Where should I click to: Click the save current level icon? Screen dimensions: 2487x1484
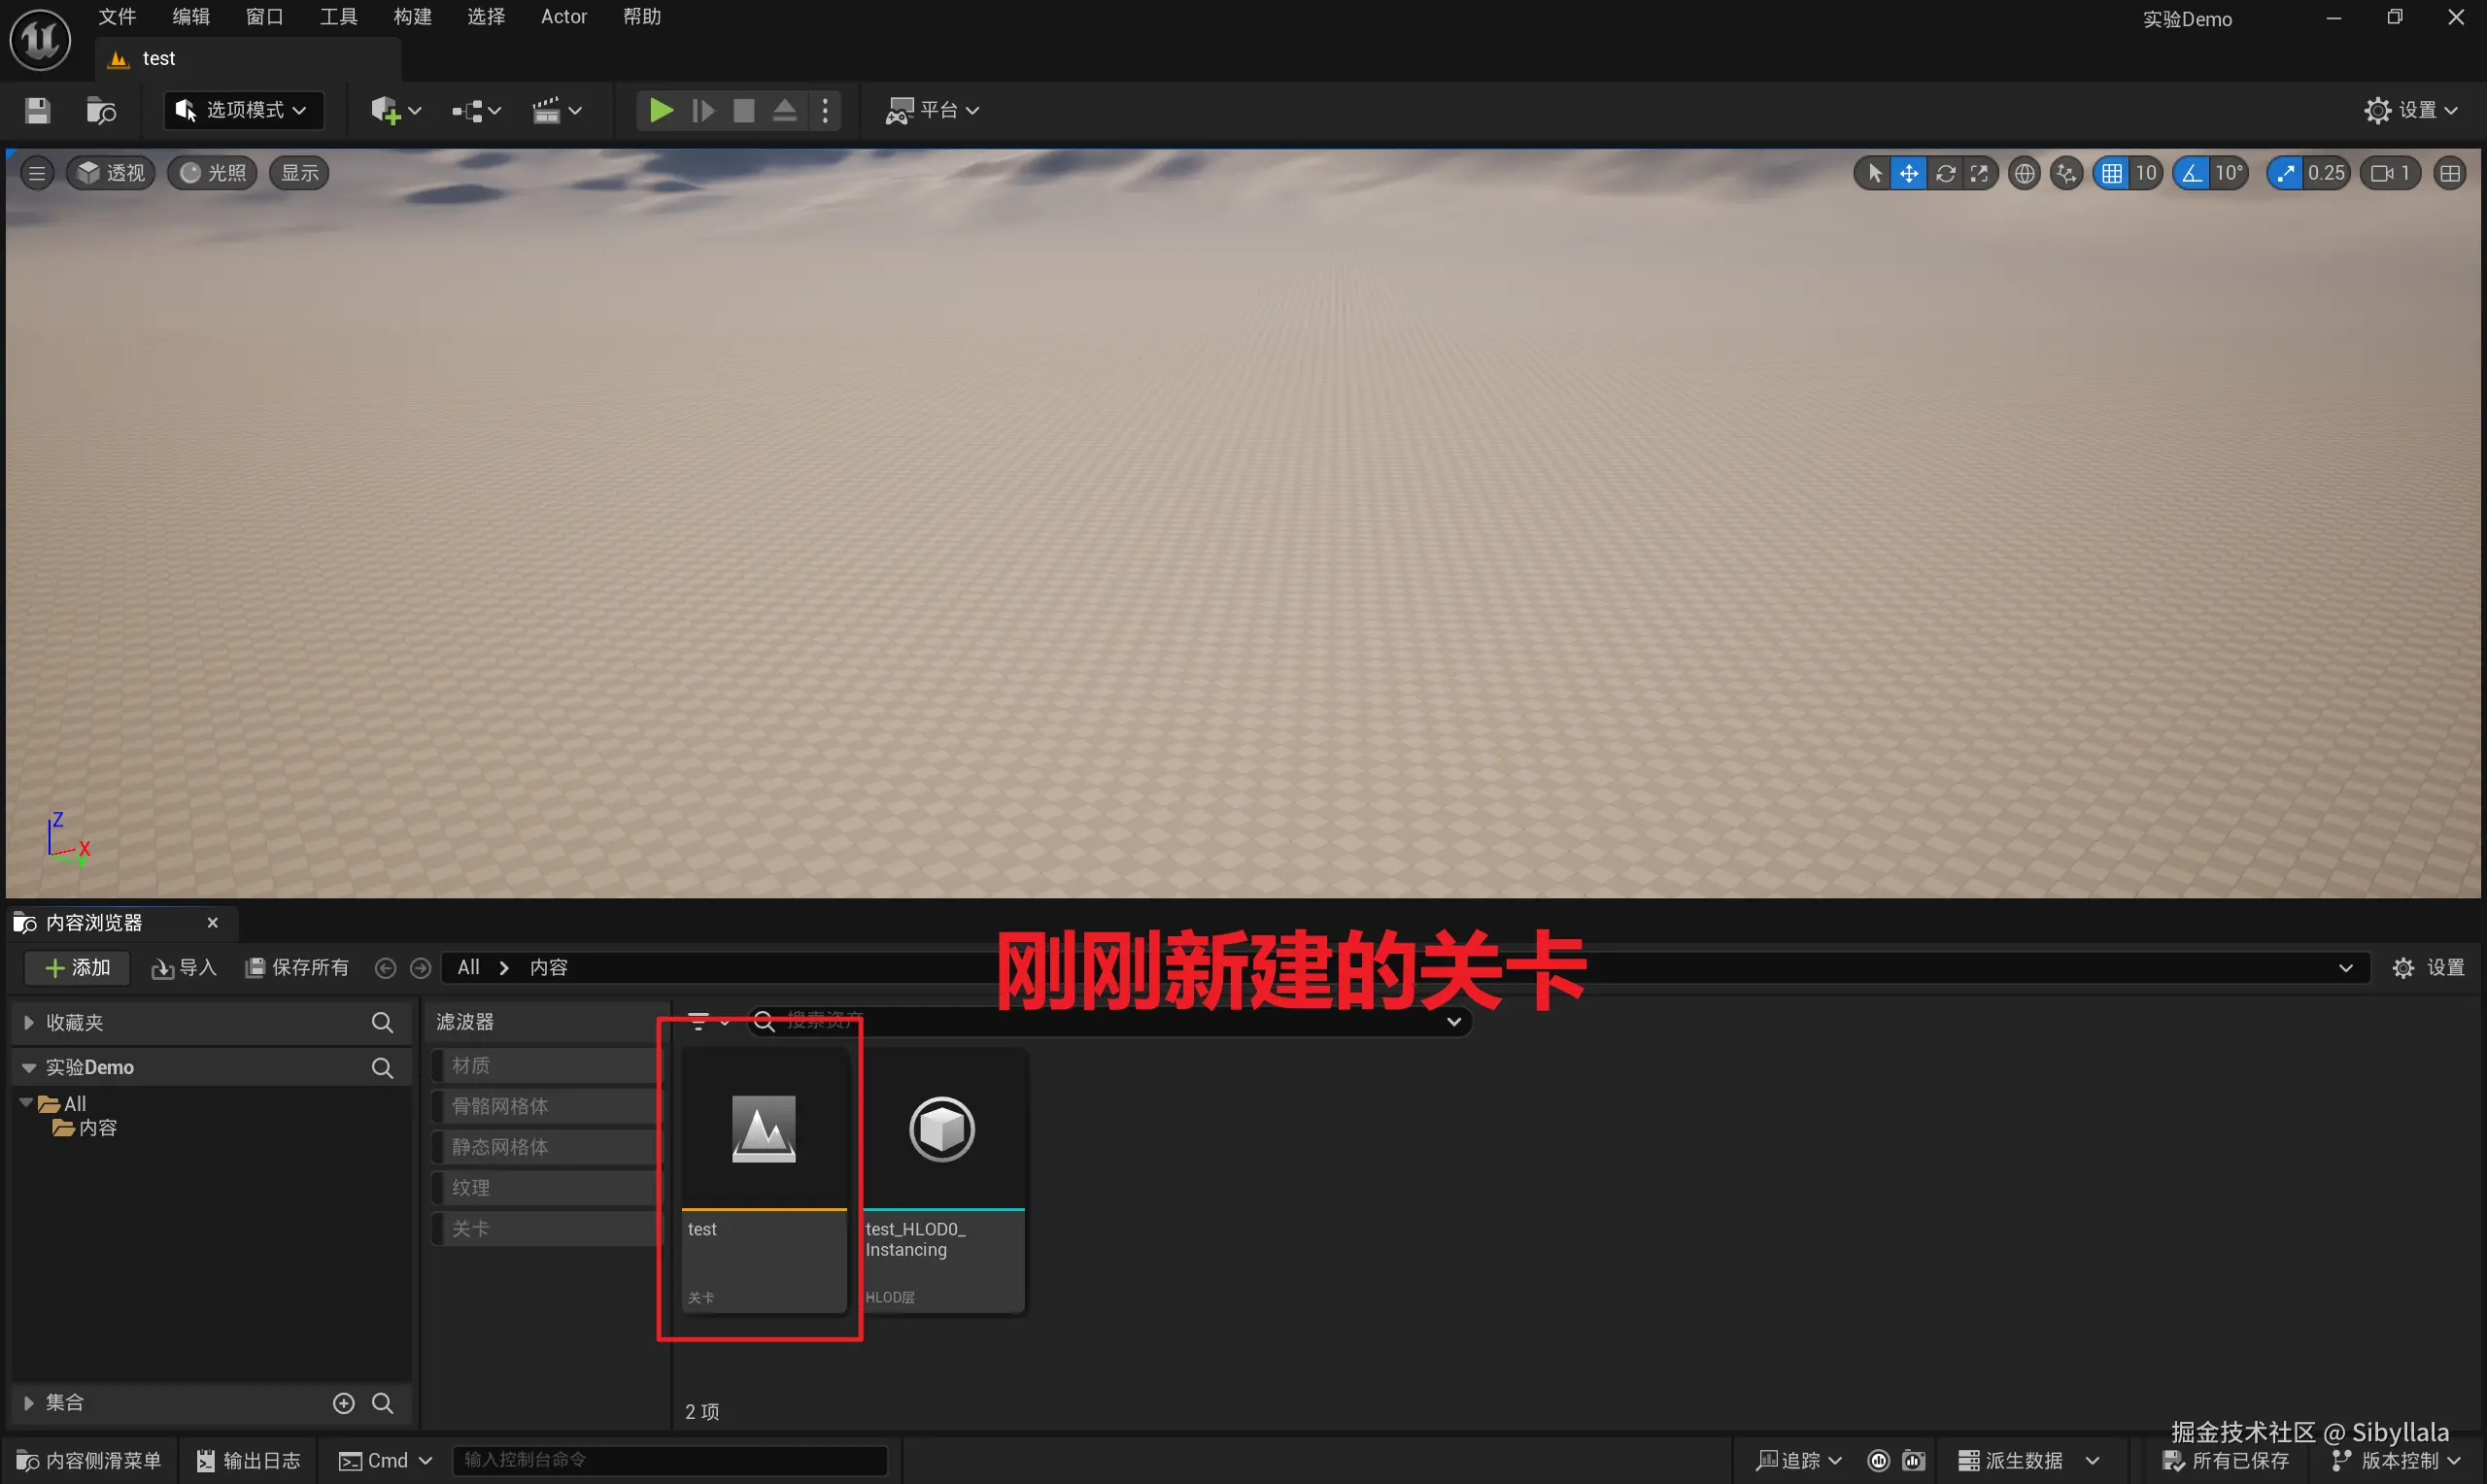37,110
